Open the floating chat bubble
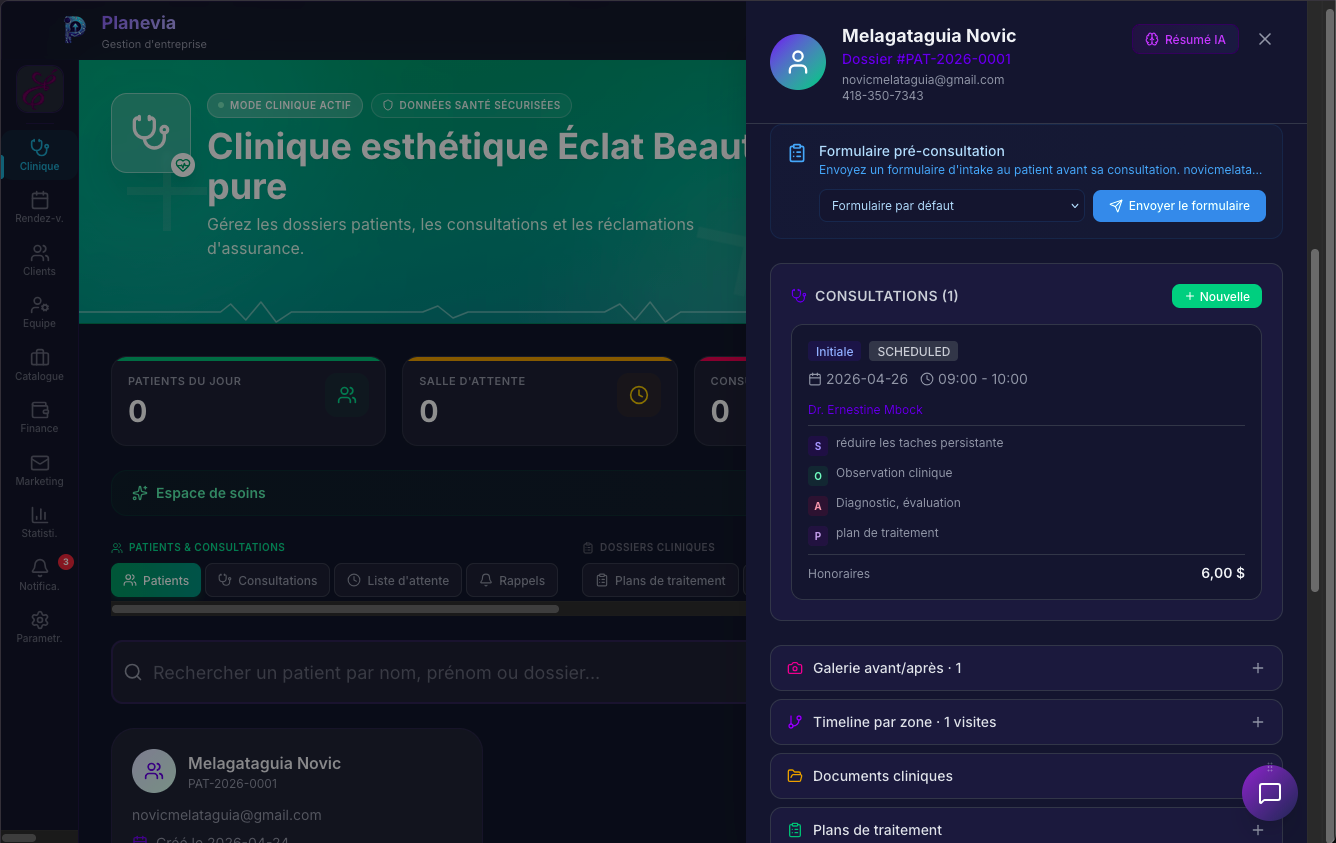Viewport: 1336px width, 843px height. point(1270,793)
